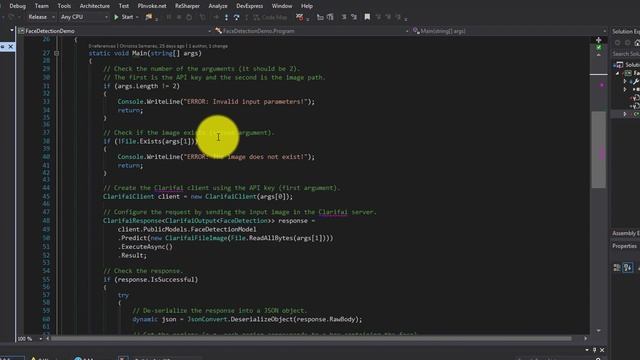Click the uncomment selection icon
This screenshot has width=640, height=360.
click(x=354, y=17)
